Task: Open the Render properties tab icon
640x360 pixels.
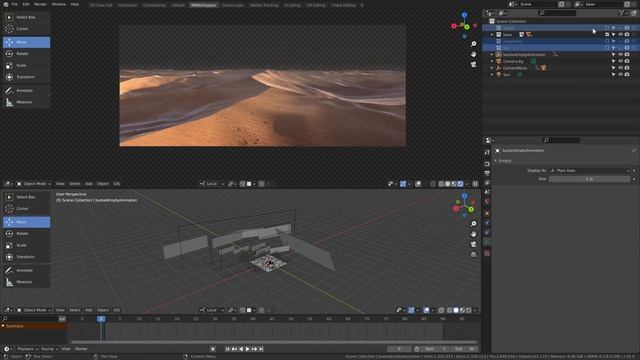Action: (487, 164)
